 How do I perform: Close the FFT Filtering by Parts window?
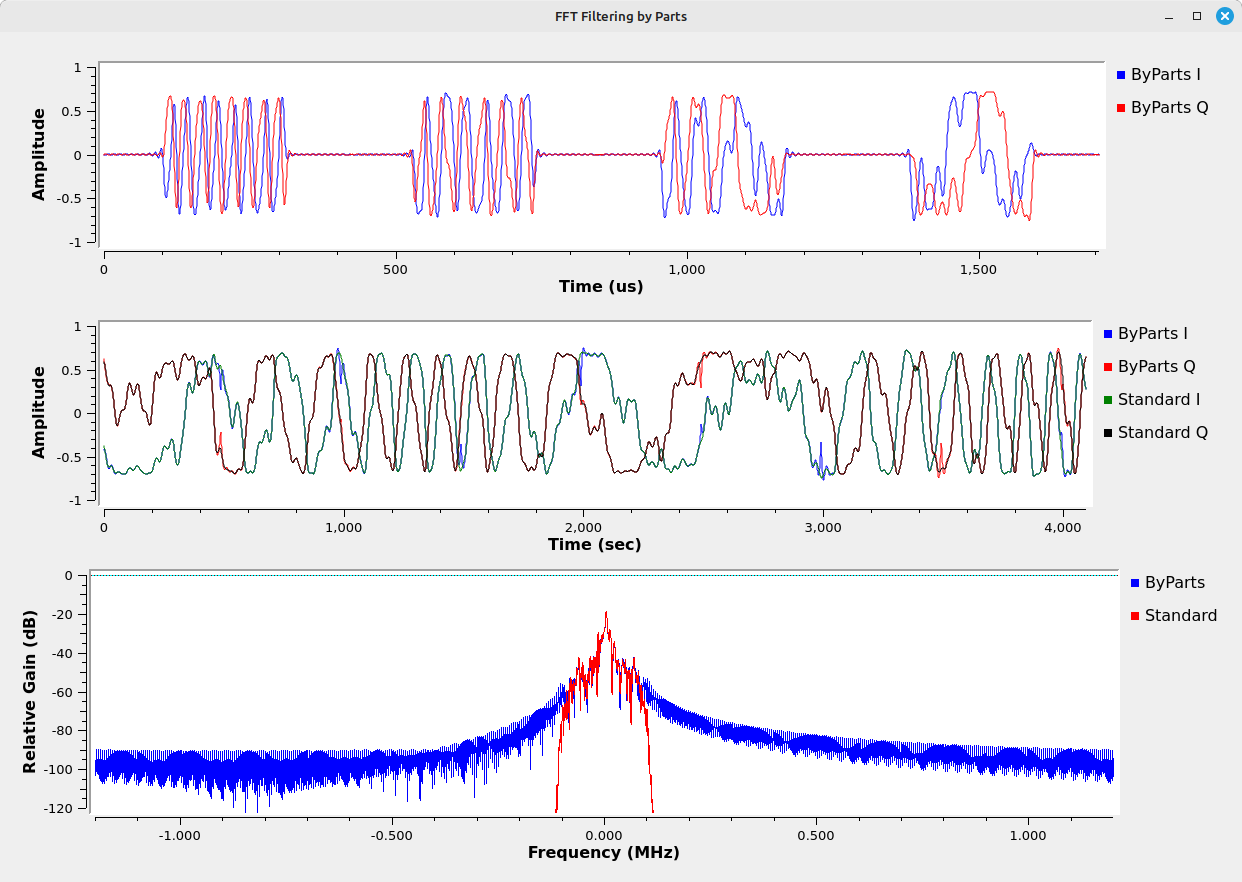[x=1224, y=16]
